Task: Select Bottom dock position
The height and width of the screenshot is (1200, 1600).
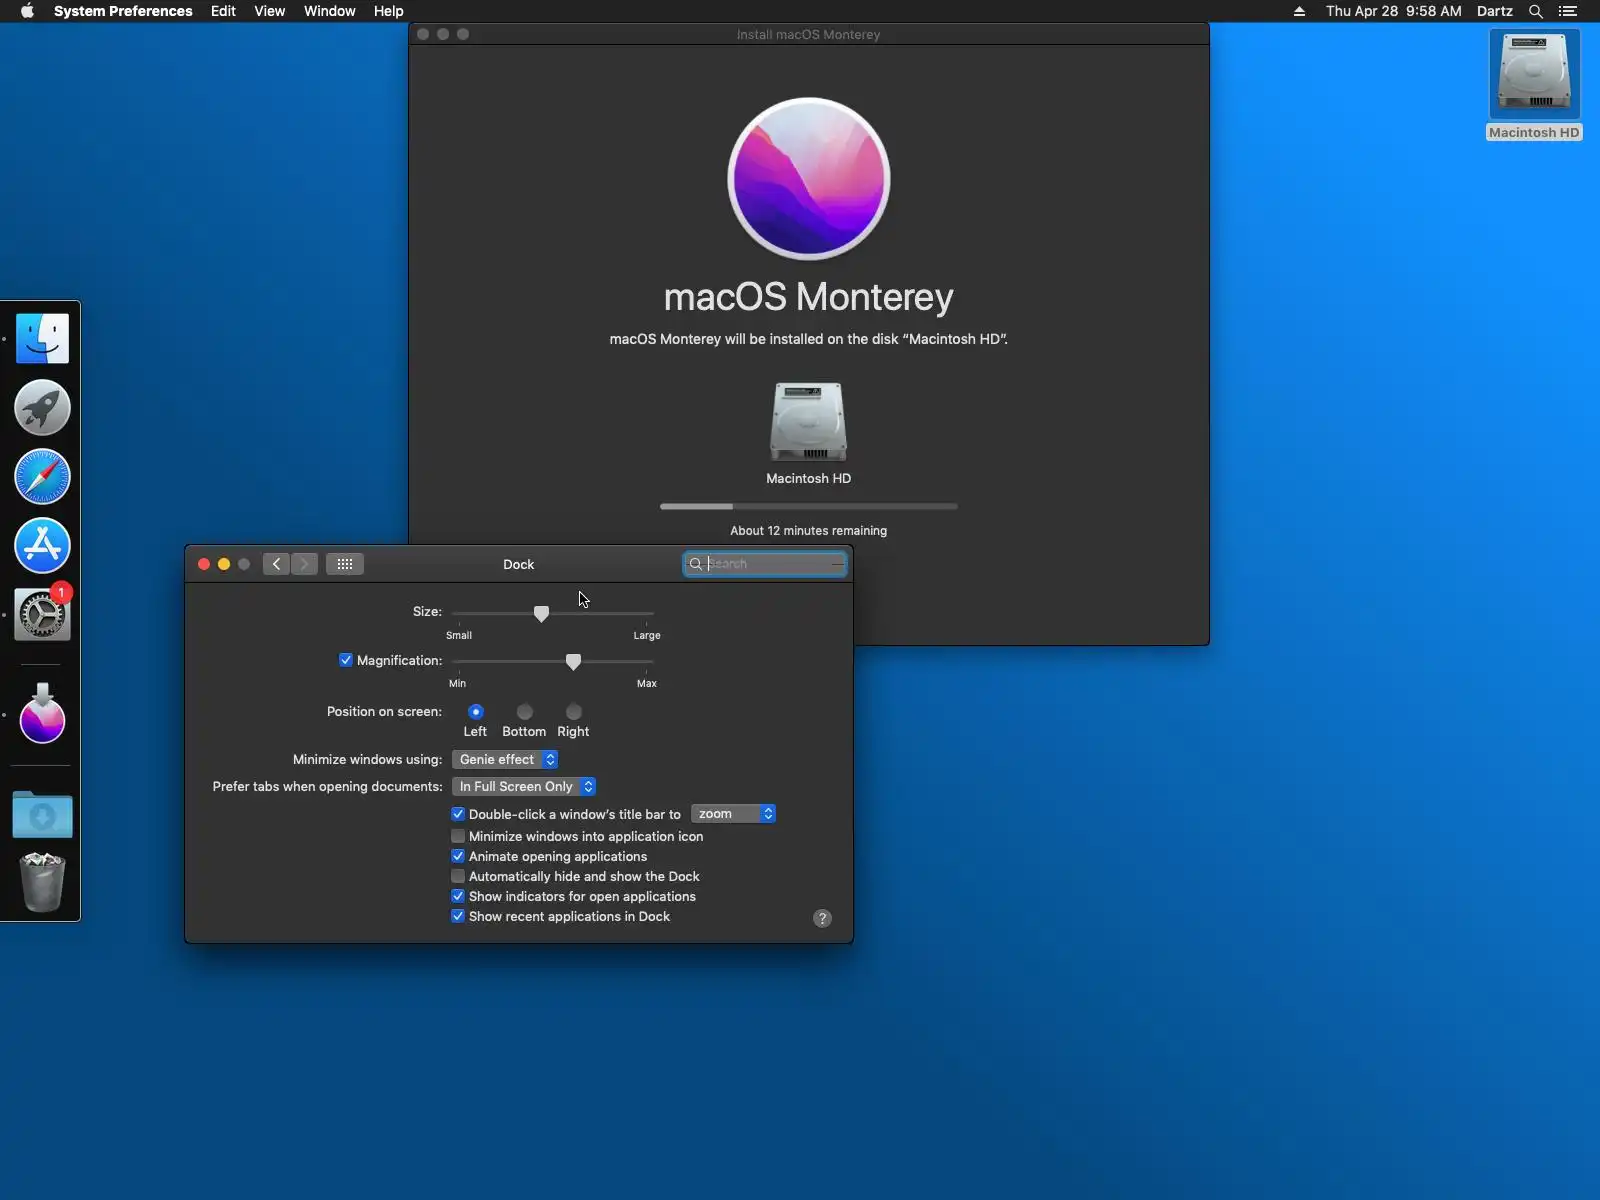Action: [525, 712]
